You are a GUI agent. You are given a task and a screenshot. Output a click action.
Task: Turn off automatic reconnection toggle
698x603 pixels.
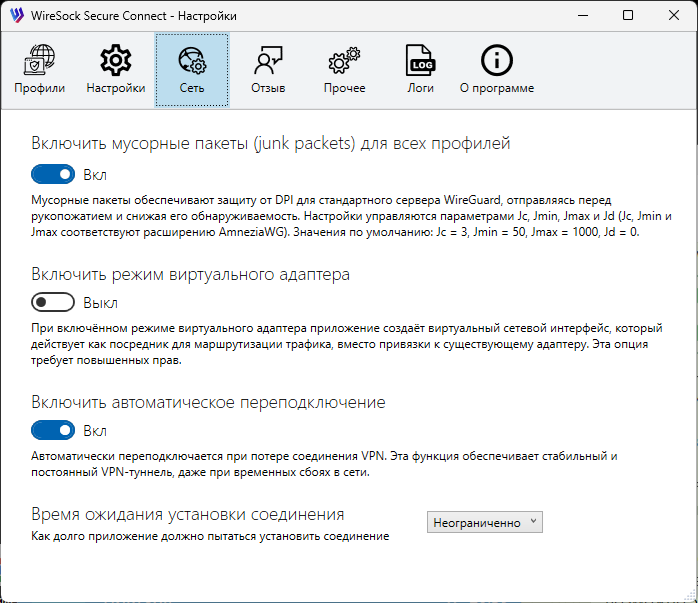click(x=53, y=430)
